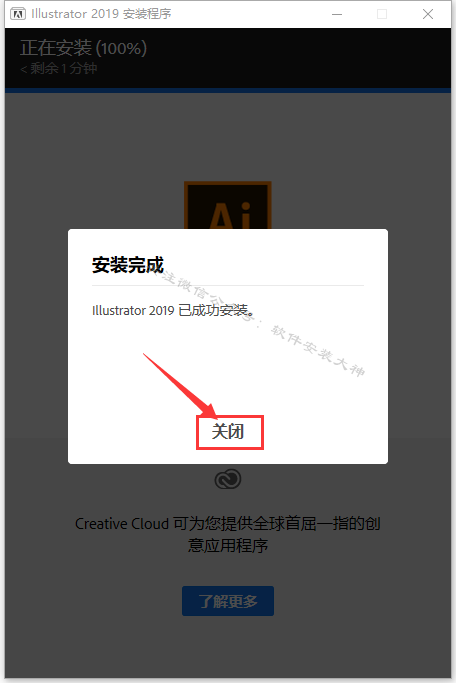Click the dark gray area below 了解更多
The image size is (456, 683).
[x=228, y=647]
